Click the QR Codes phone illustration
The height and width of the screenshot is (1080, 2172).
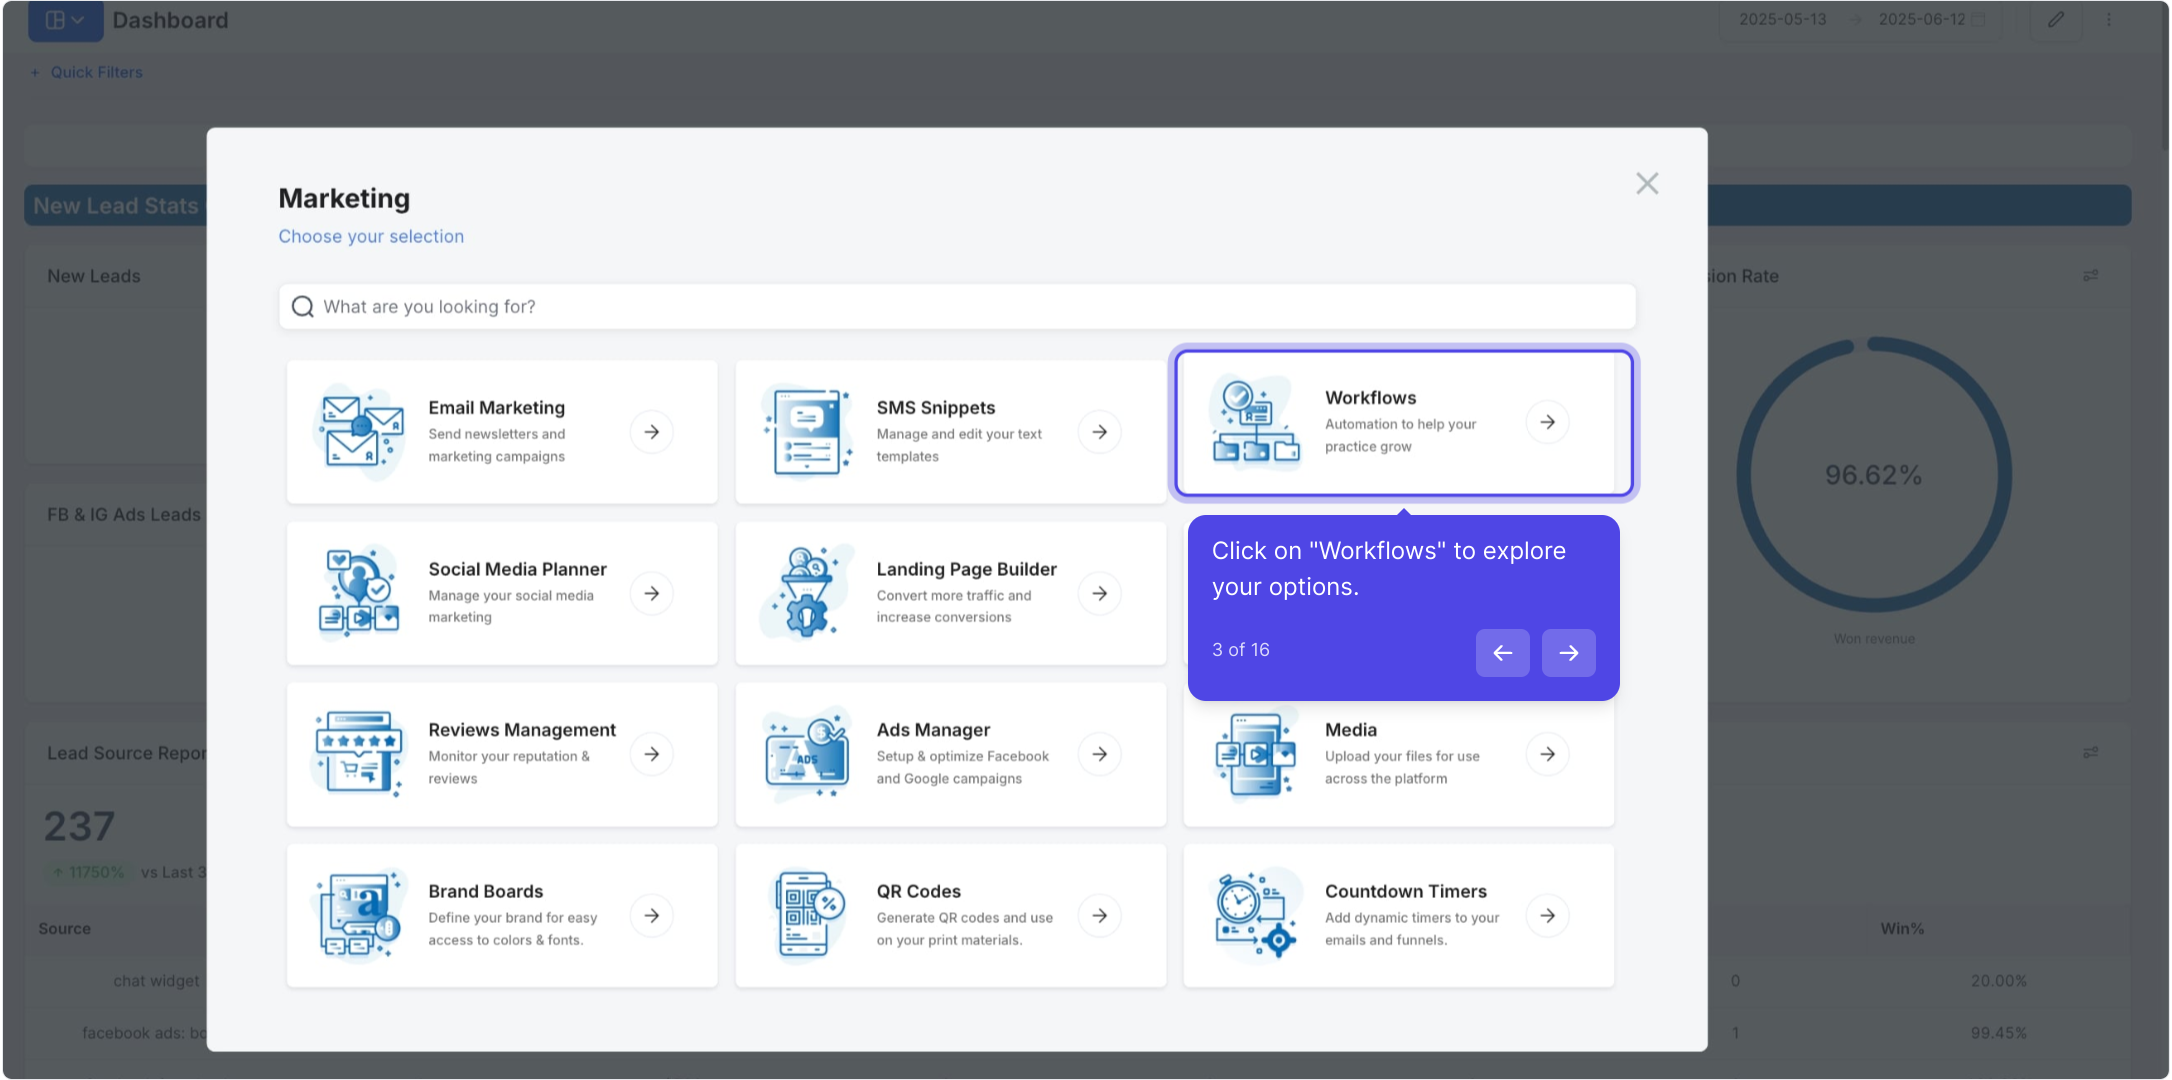(x=808, y=914)
